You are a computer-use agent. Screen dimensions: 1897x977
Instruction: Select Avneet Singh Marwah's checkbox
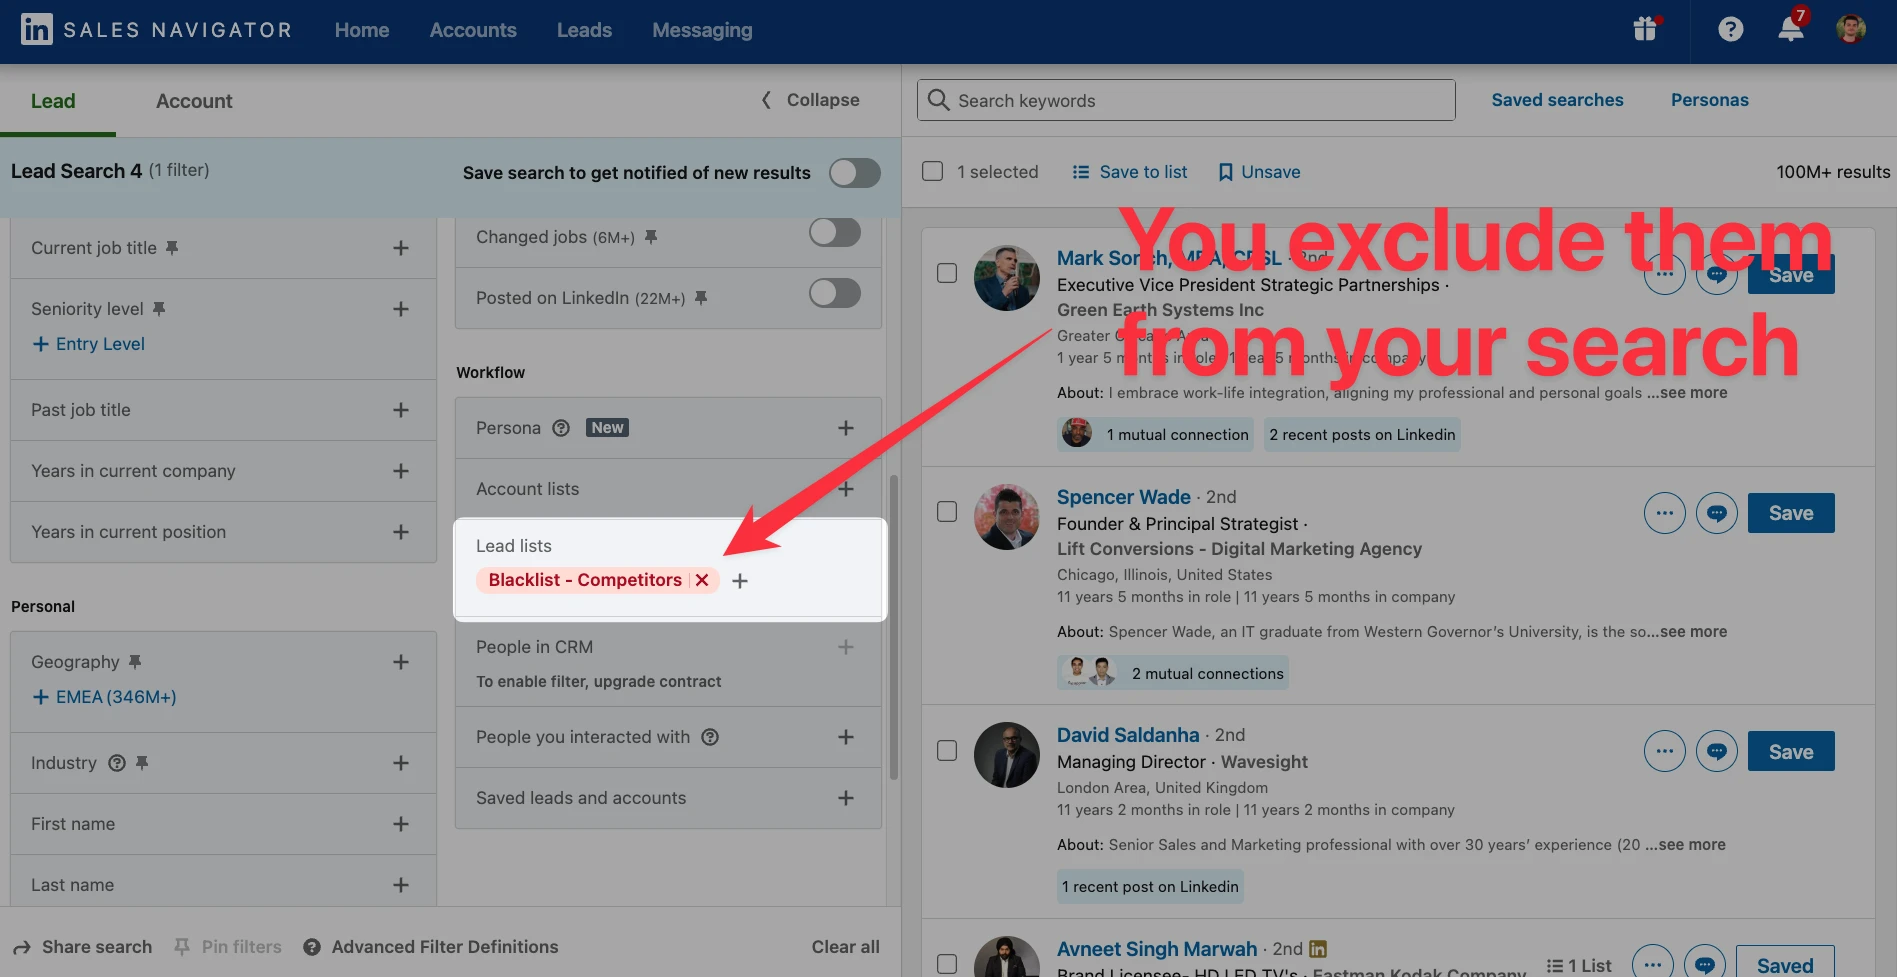(947, 964)
